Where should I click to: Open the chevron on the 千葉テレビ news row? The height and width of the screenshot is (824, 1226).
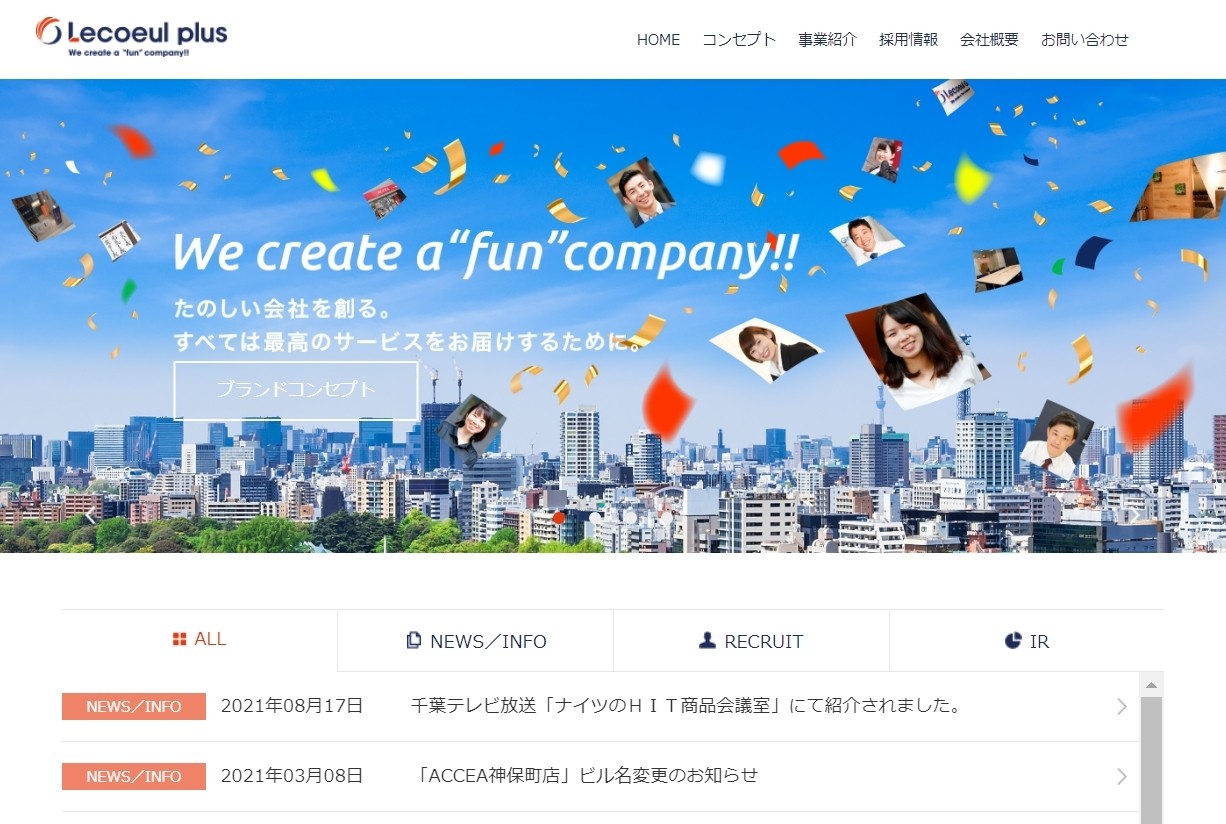tap(1122, 707)
